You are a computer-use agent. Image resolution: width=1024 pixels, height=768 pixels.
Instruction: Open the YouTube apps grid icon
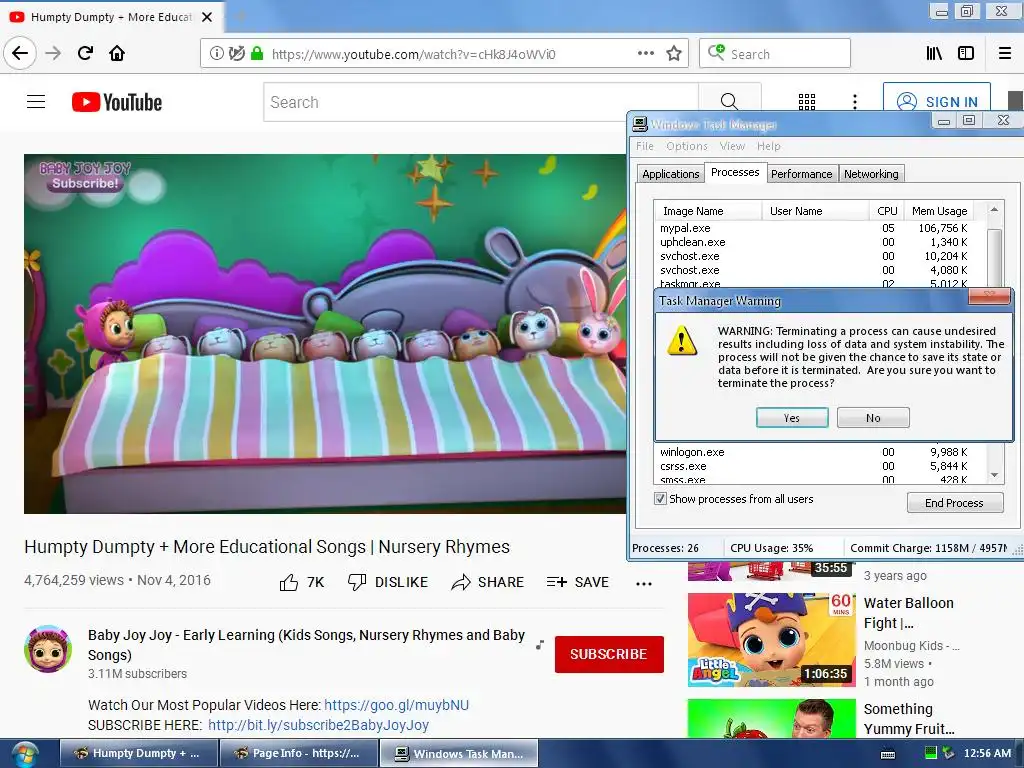[807, 102]
